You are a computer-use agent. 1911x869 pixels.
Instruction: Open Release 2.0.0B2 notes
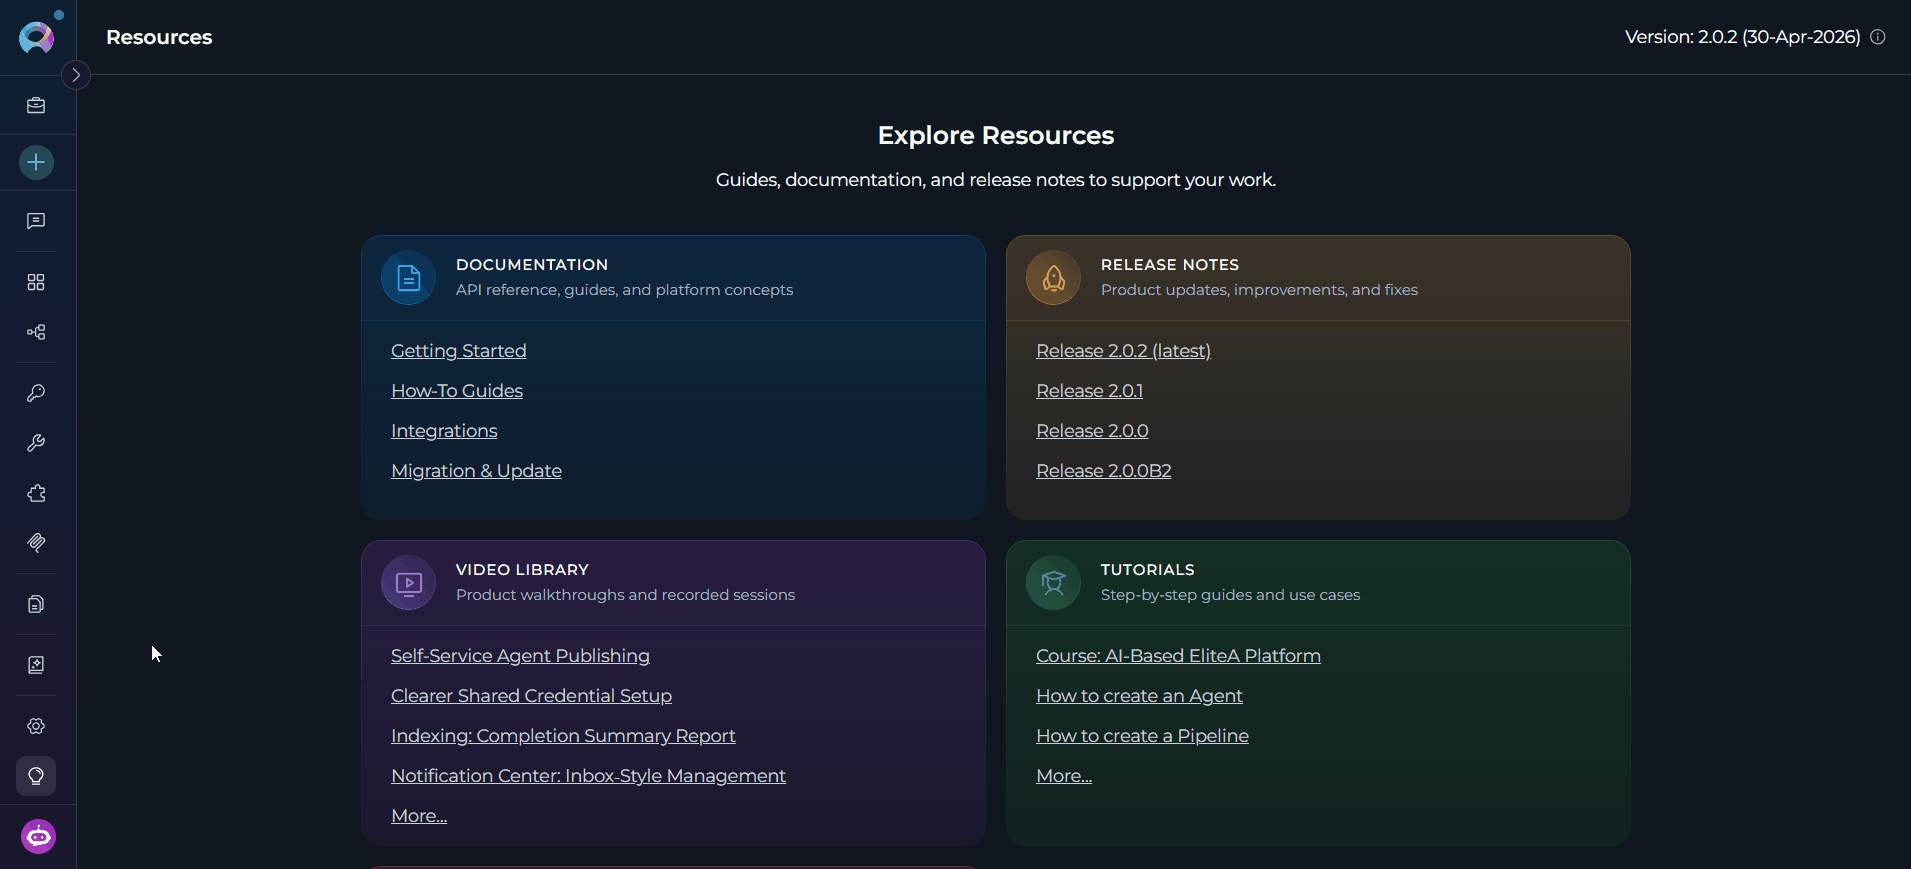[1104, 471]
